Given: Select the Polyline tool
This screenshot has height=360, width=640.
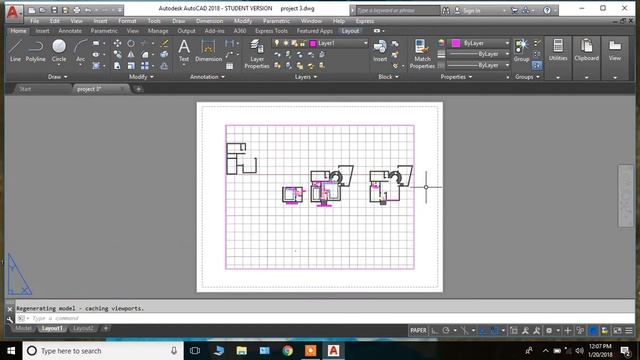Looking at the screenshot, I should click(x=36, y=50).
